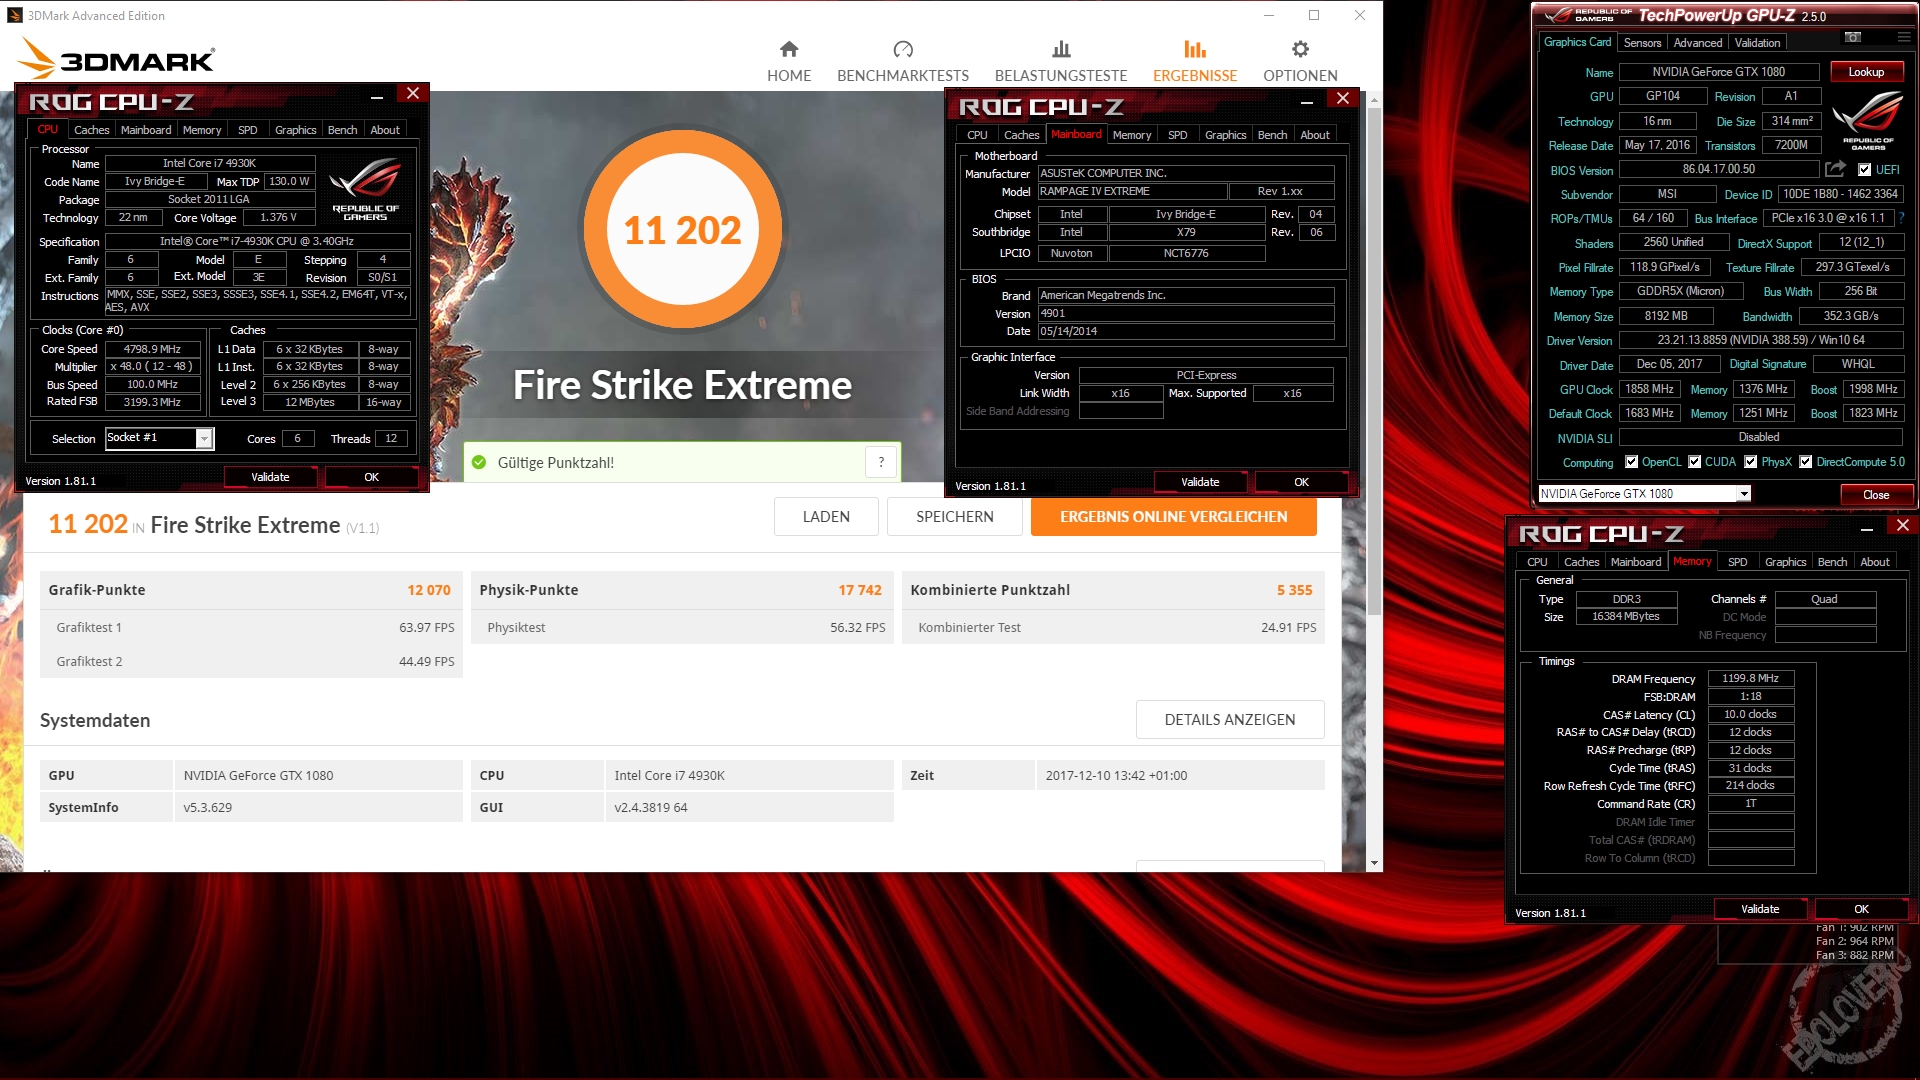The height and width of the screenshot is (1080, 1920).
Task: Click DETAILS ANZEIGEN button
Action: click(x=1230, y=720)
